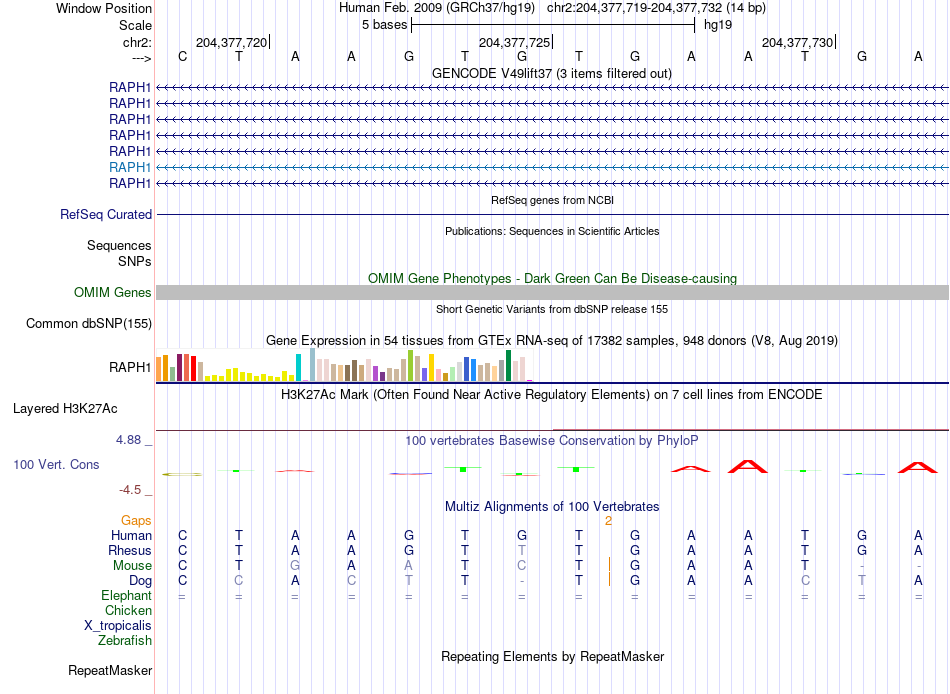Click the light blue RAPH1 transcript label

[130, 167]
